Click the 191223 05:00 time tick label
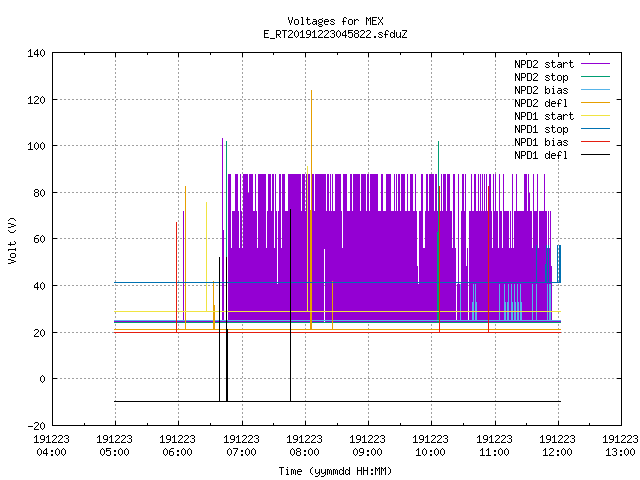 click(x=115, y=446)
